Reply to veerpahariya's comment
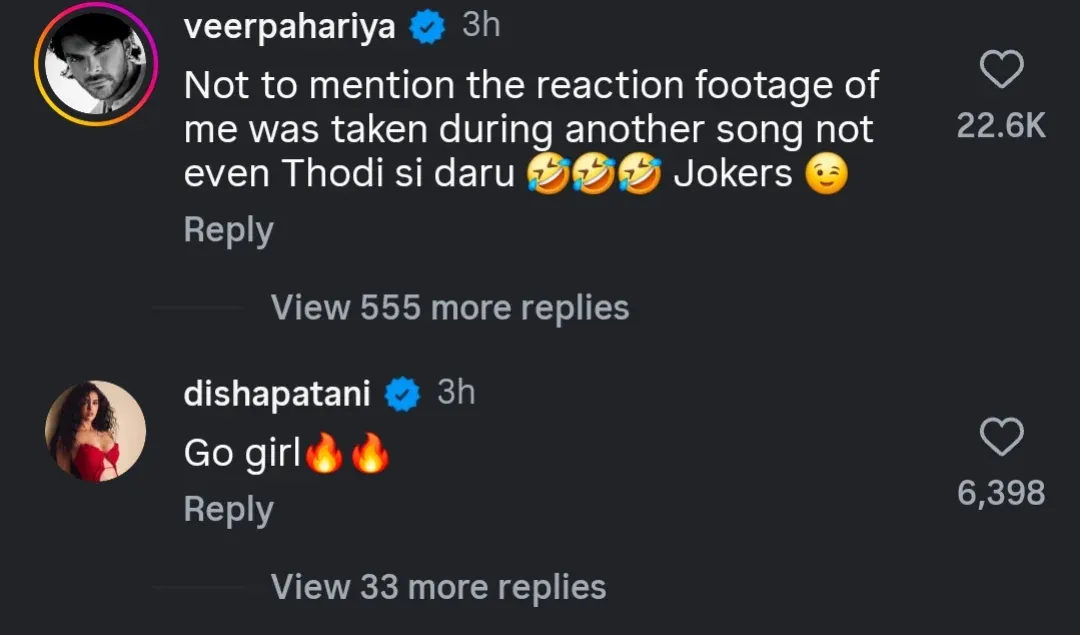 pos(228,231)
